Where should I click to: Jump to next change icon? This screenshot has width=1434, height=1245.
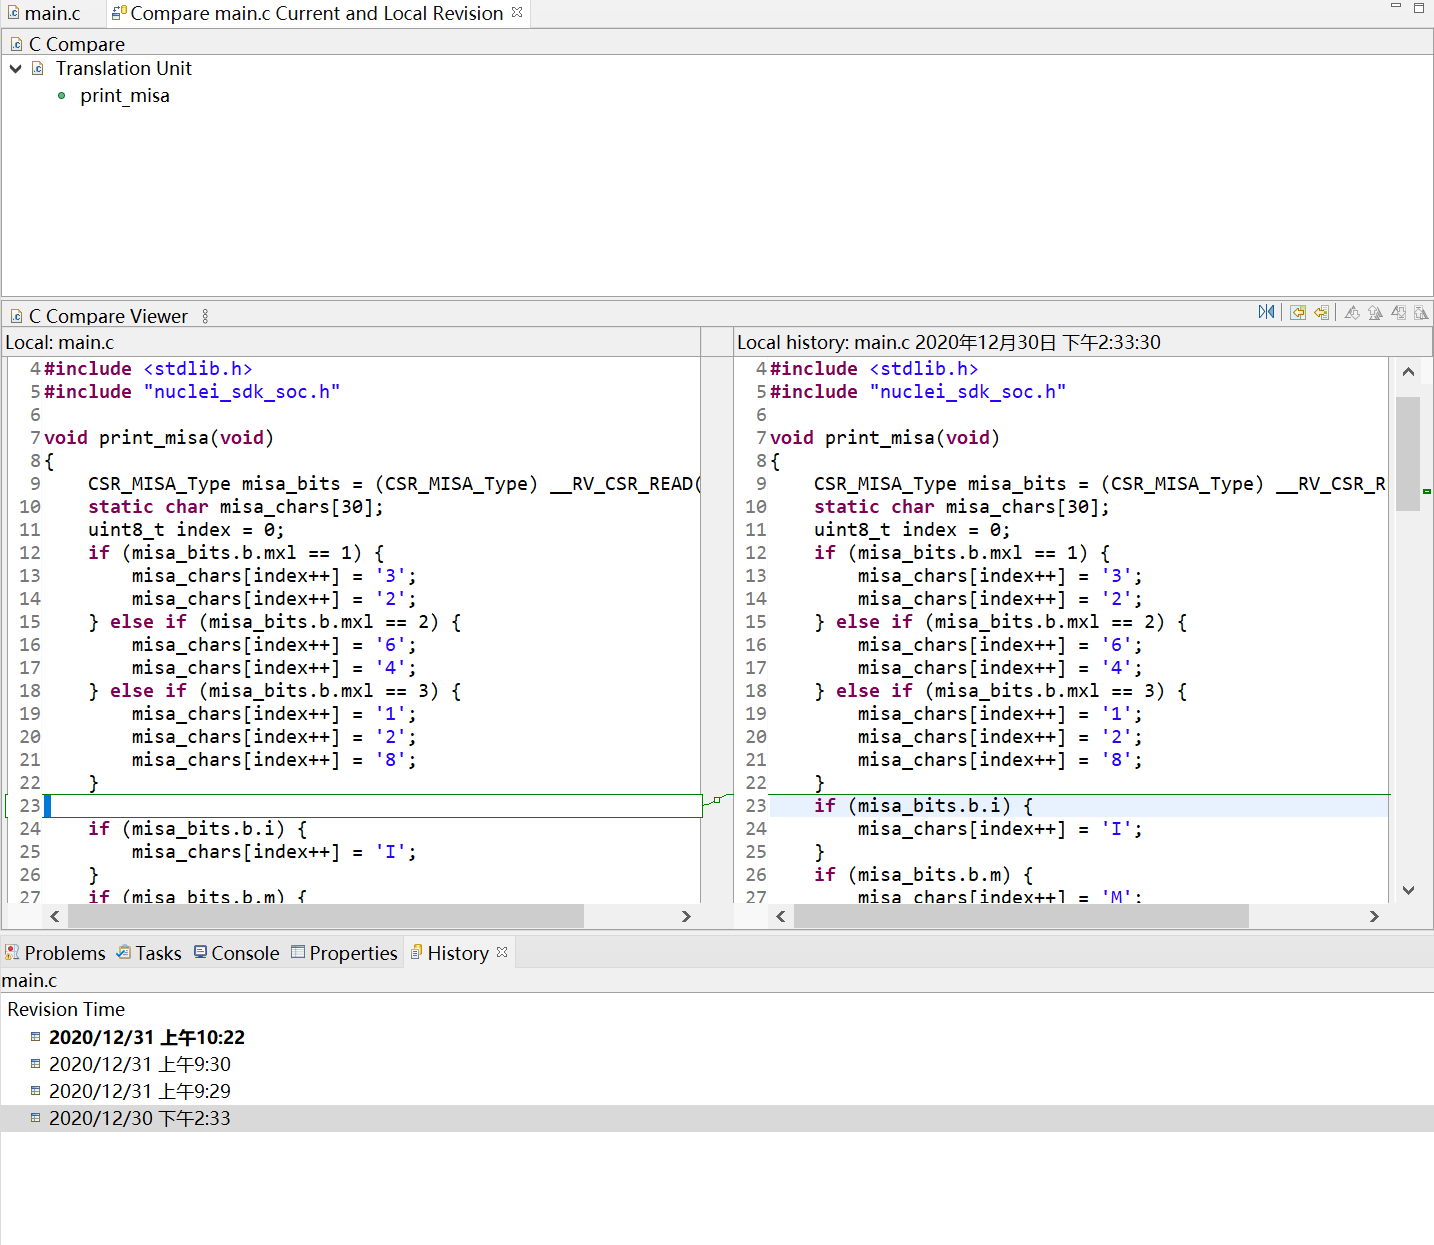(x=1398, y=313)
